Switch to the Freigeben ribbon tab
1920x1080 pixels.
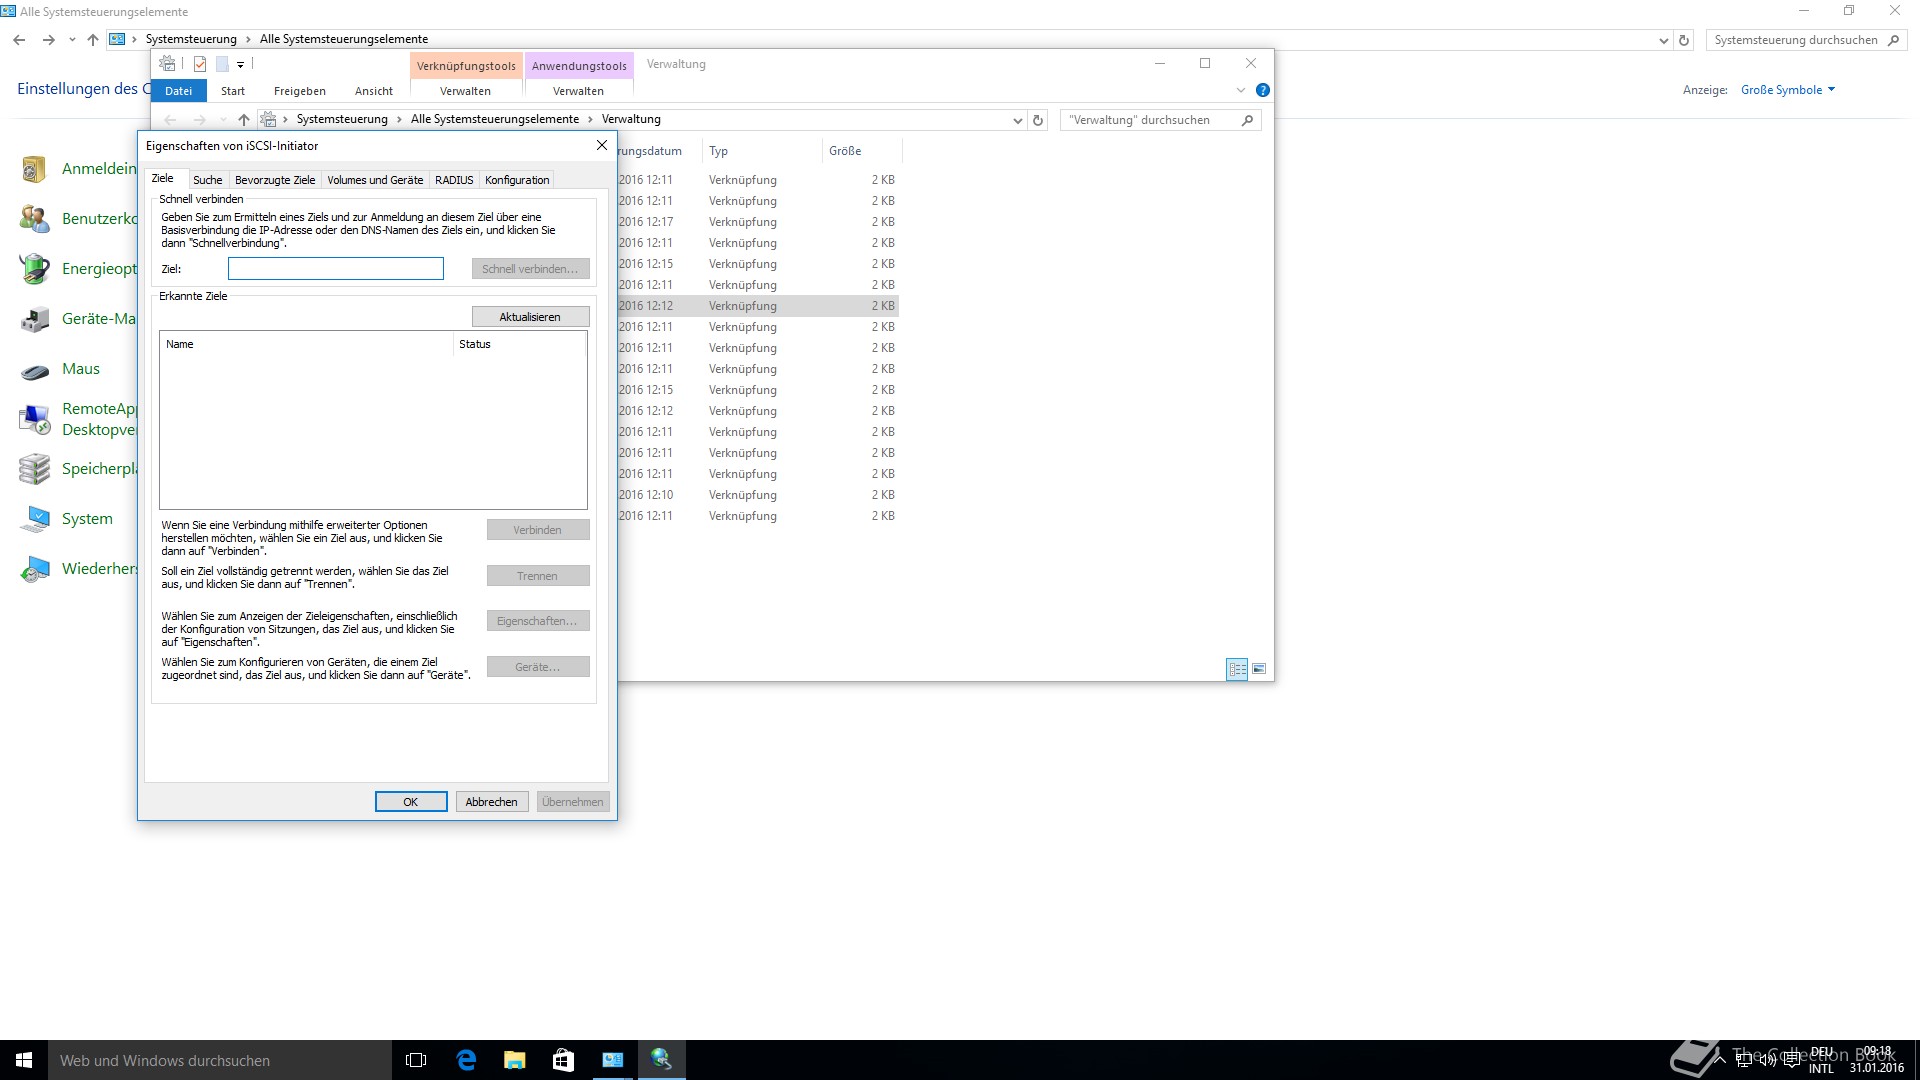300,91
